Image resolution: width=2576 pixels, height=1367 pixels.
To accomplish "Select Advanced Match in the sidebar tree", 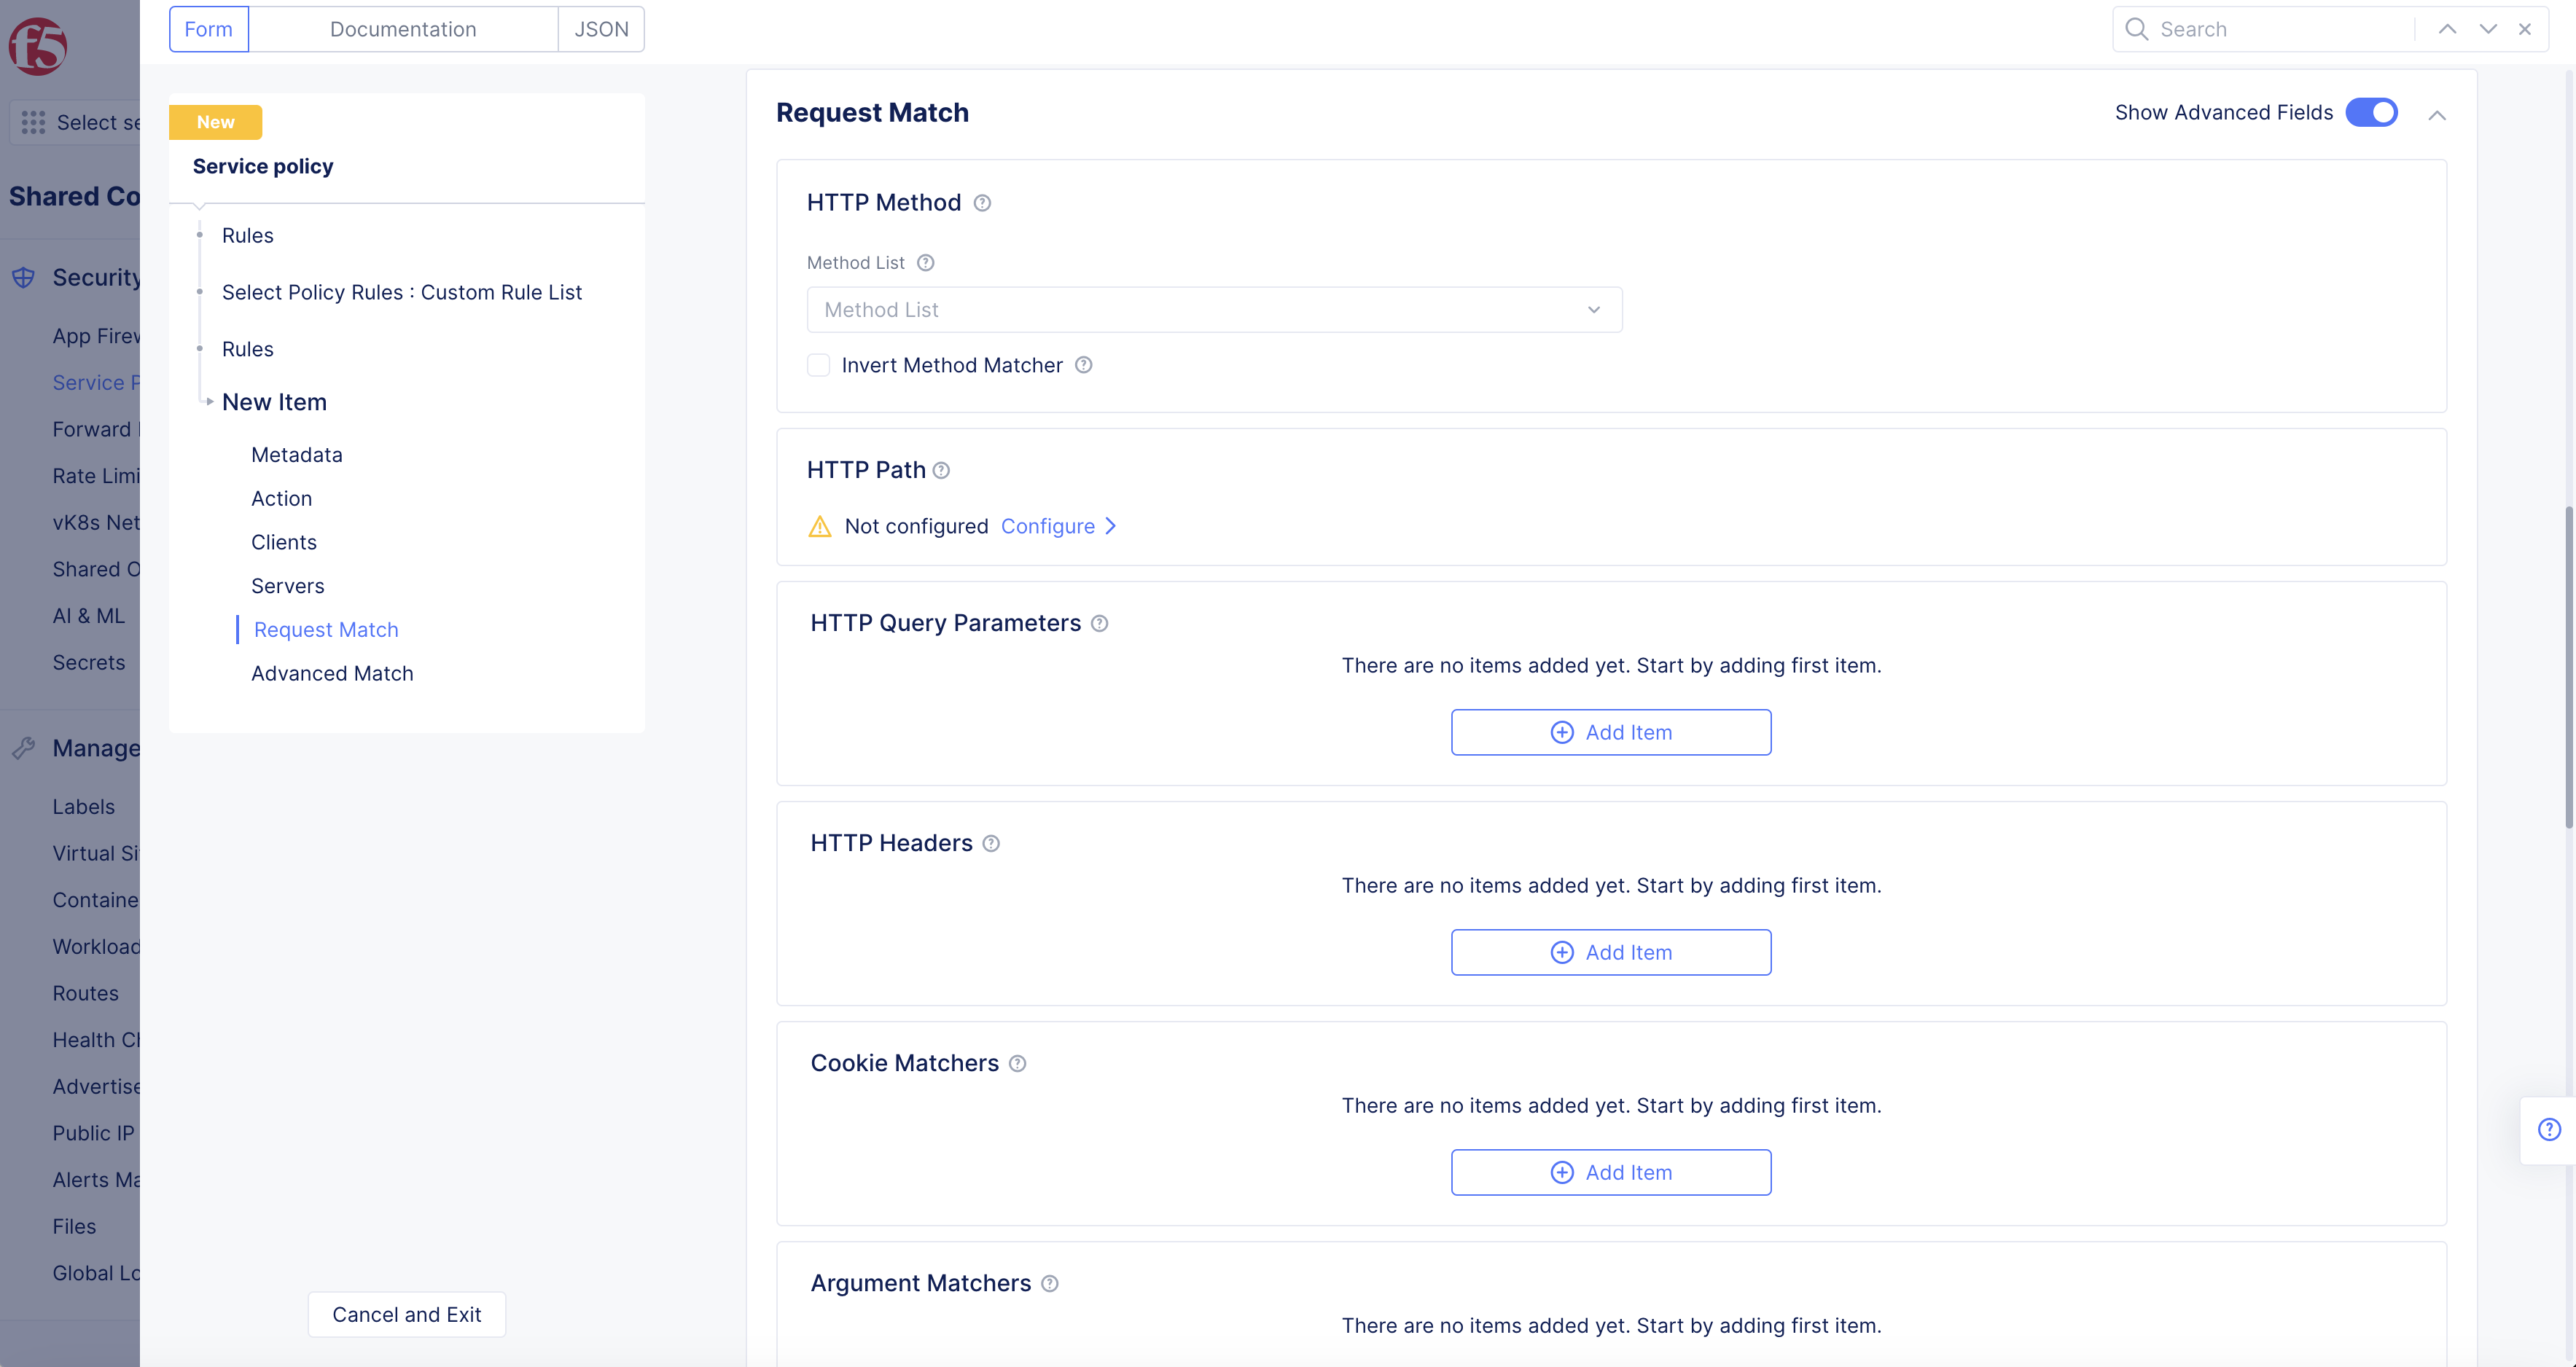I will pos(332,674).
